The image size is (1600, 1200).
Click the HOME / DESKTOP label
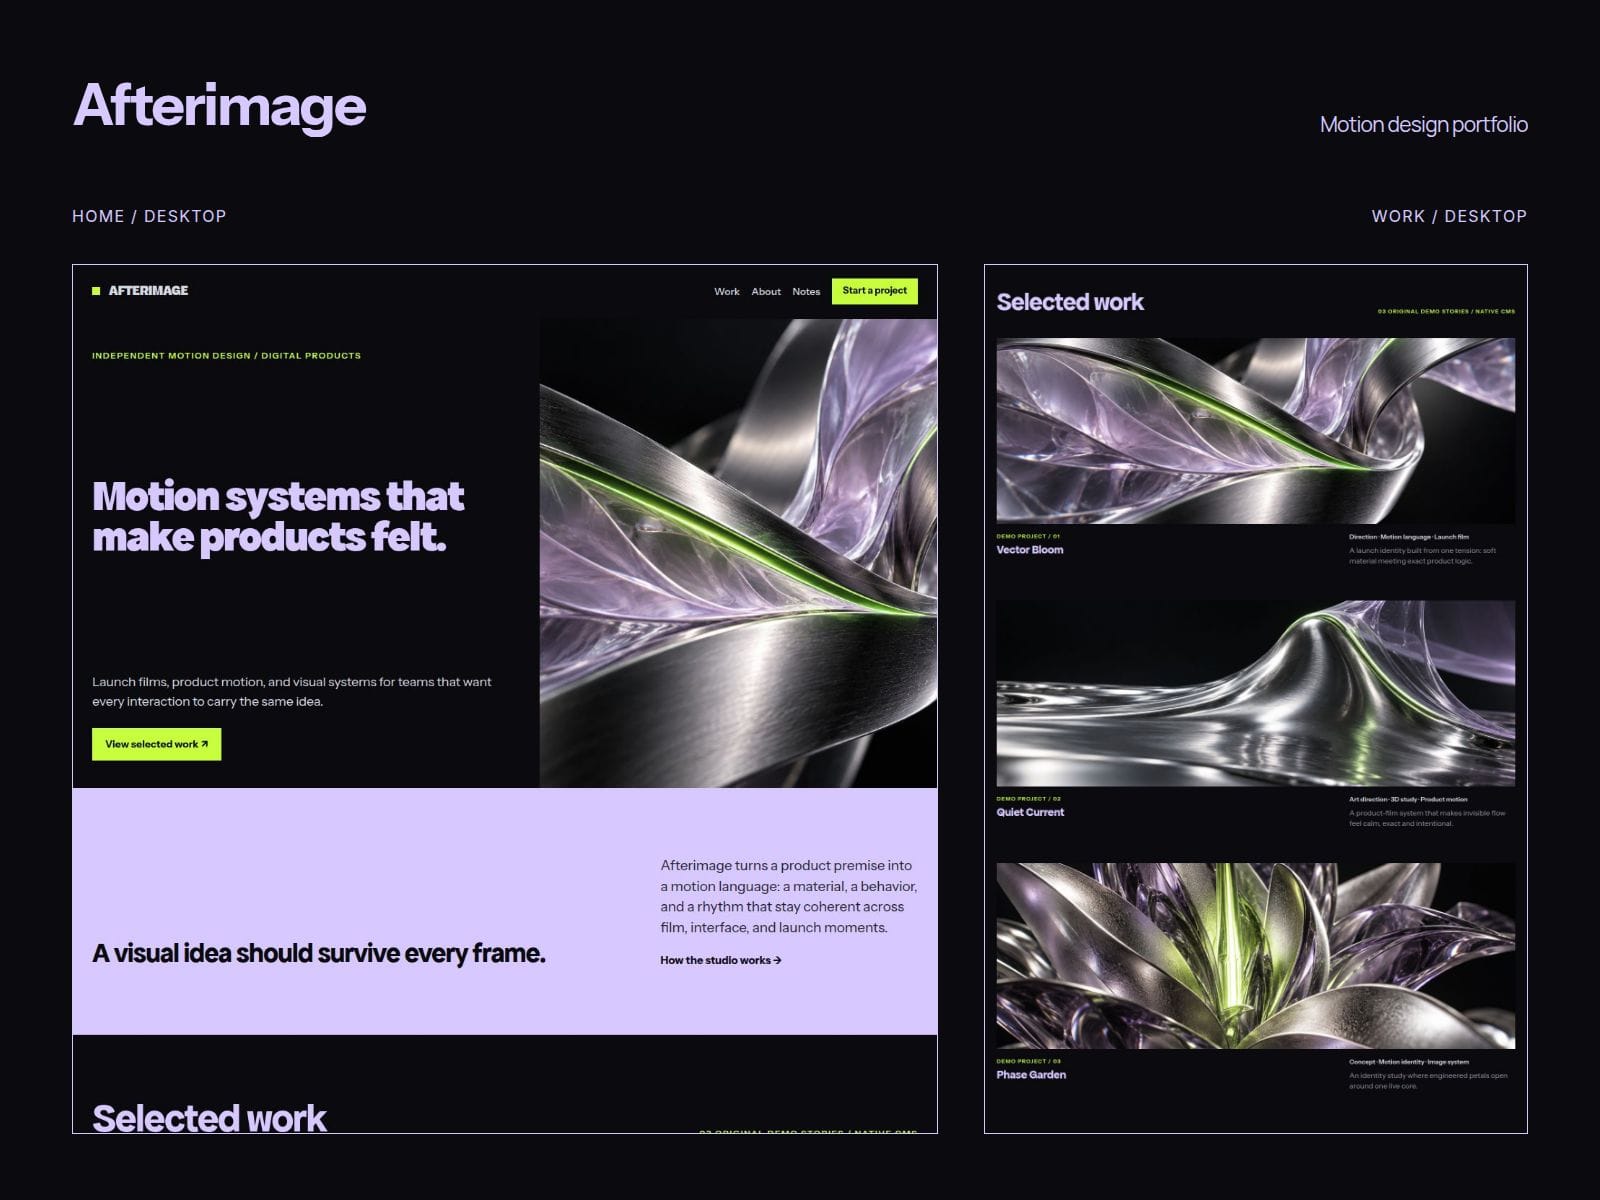point(149,216)
